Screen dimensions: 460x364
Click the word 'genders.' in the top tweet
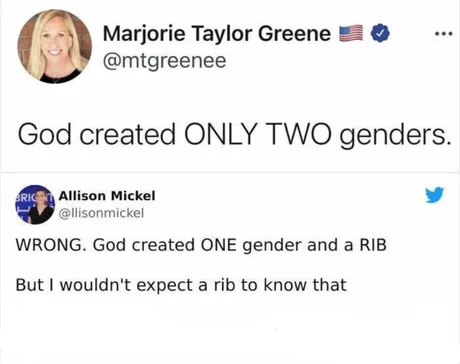pos(395,135)
